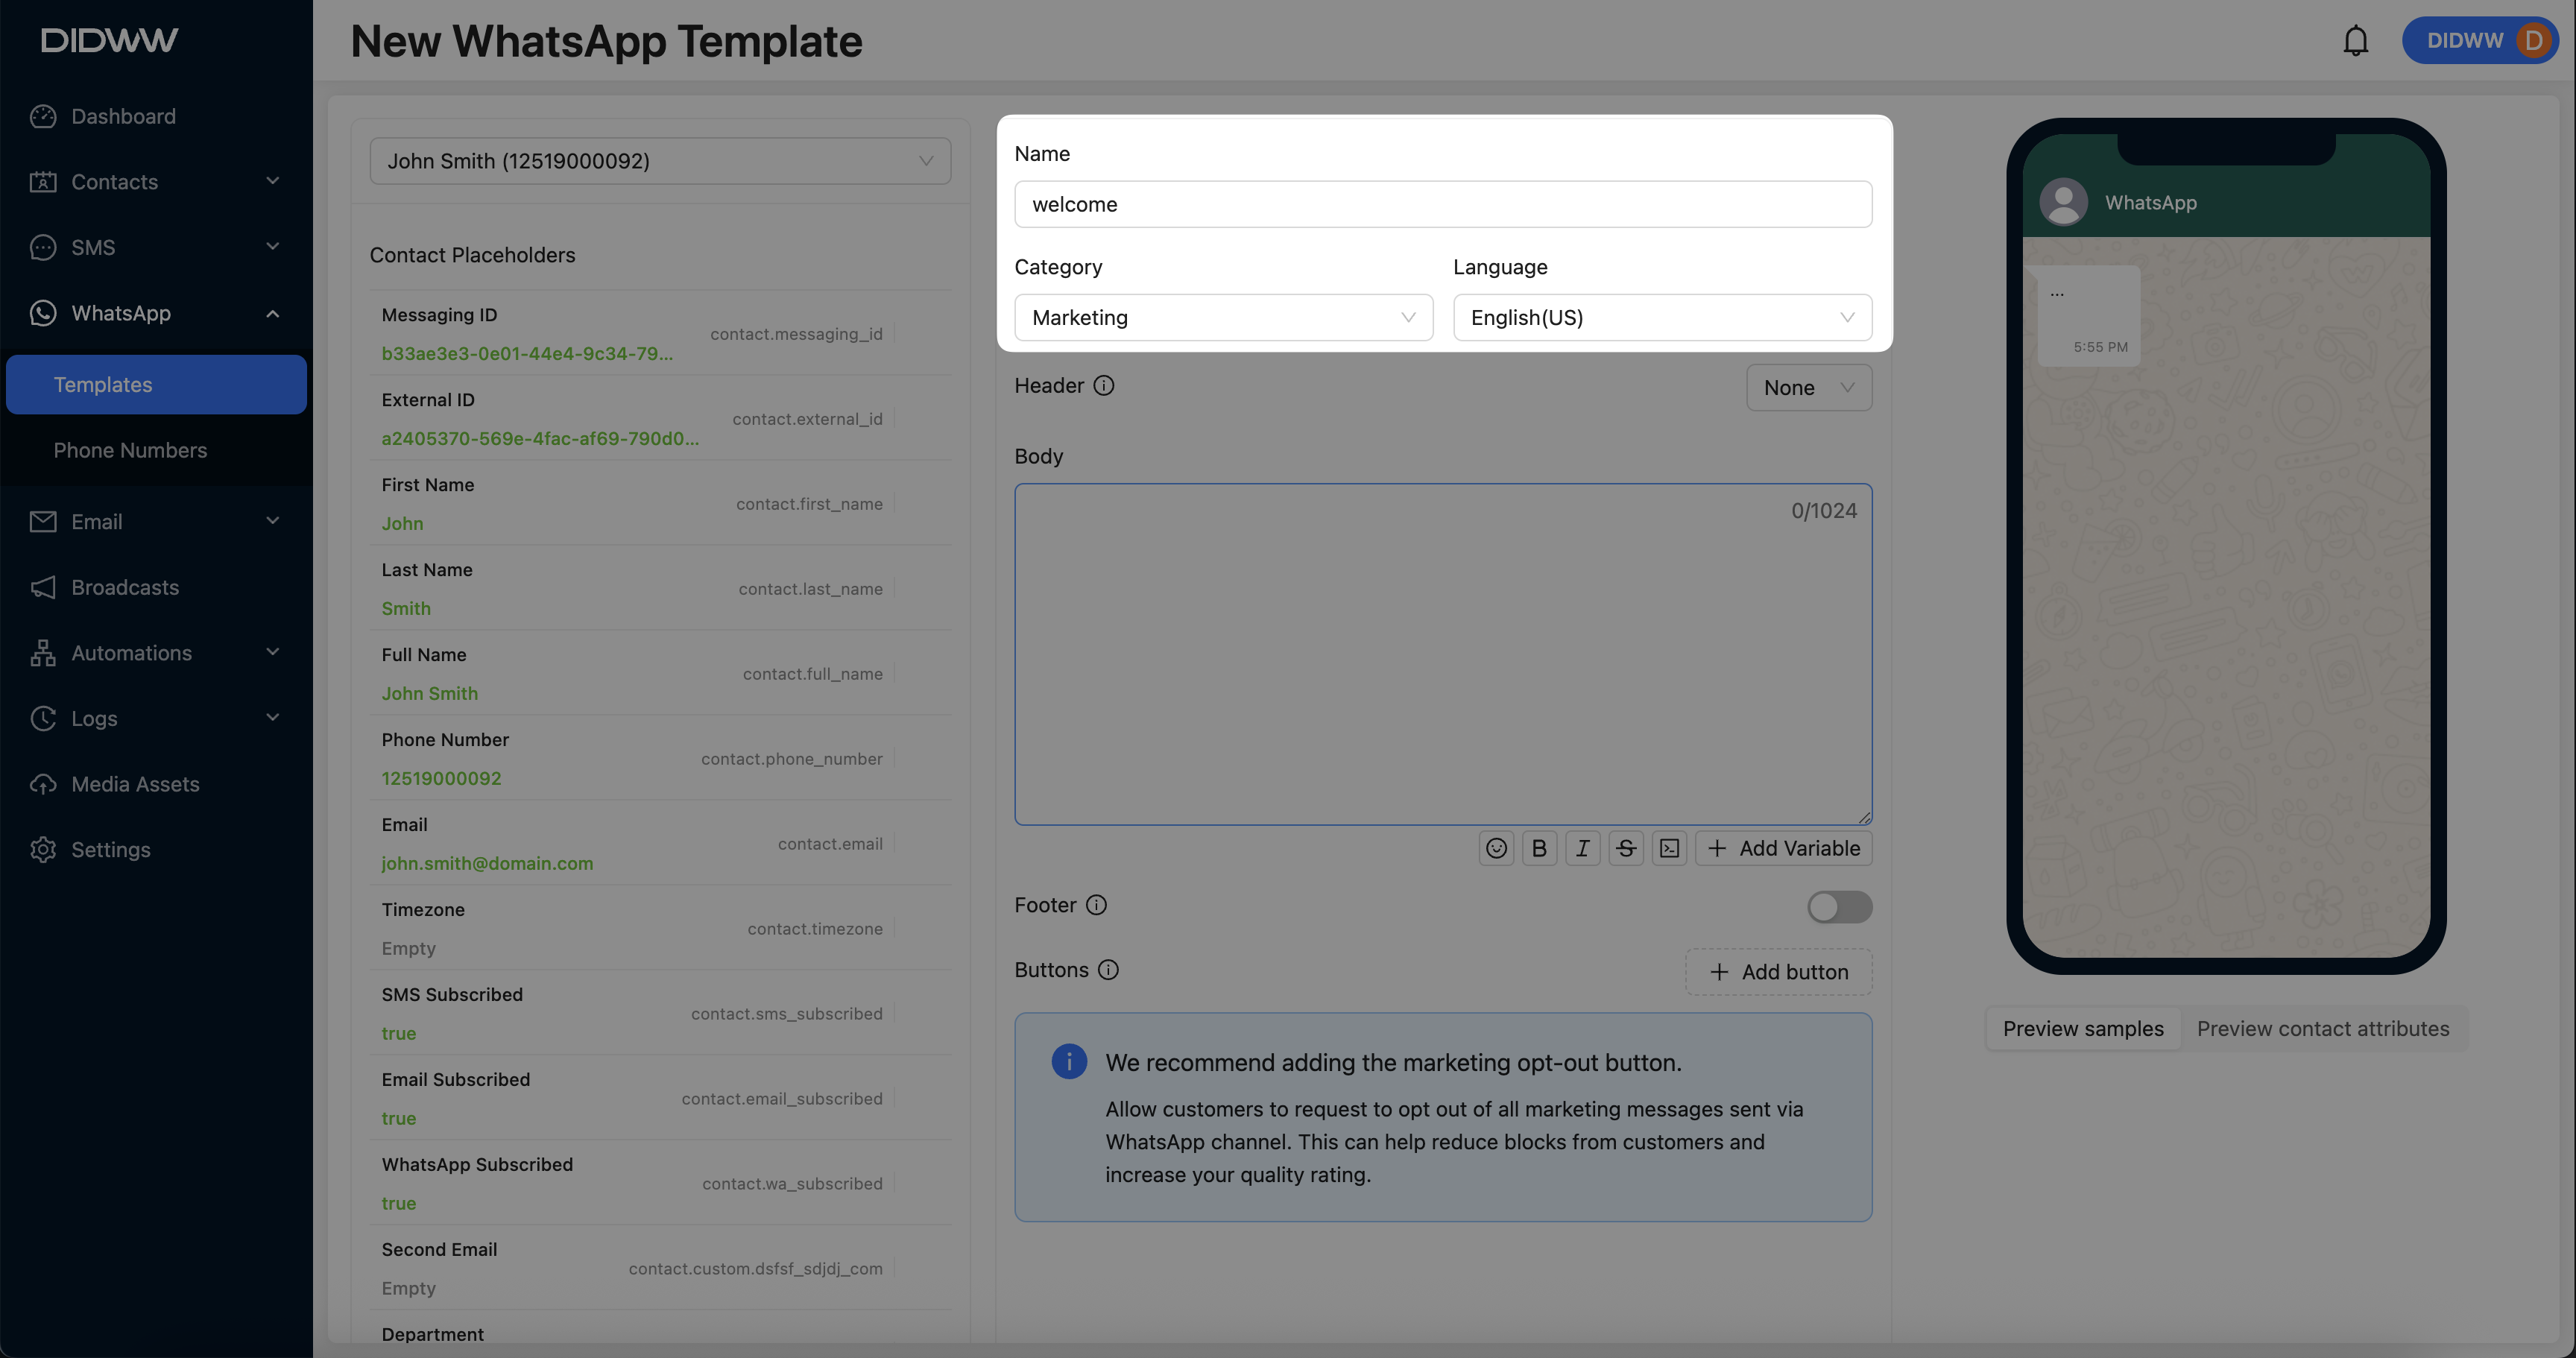Screen dimensions: 2576x1358
Task: Click the contact.external_id placeholder
Action: (x=807, y=419)
